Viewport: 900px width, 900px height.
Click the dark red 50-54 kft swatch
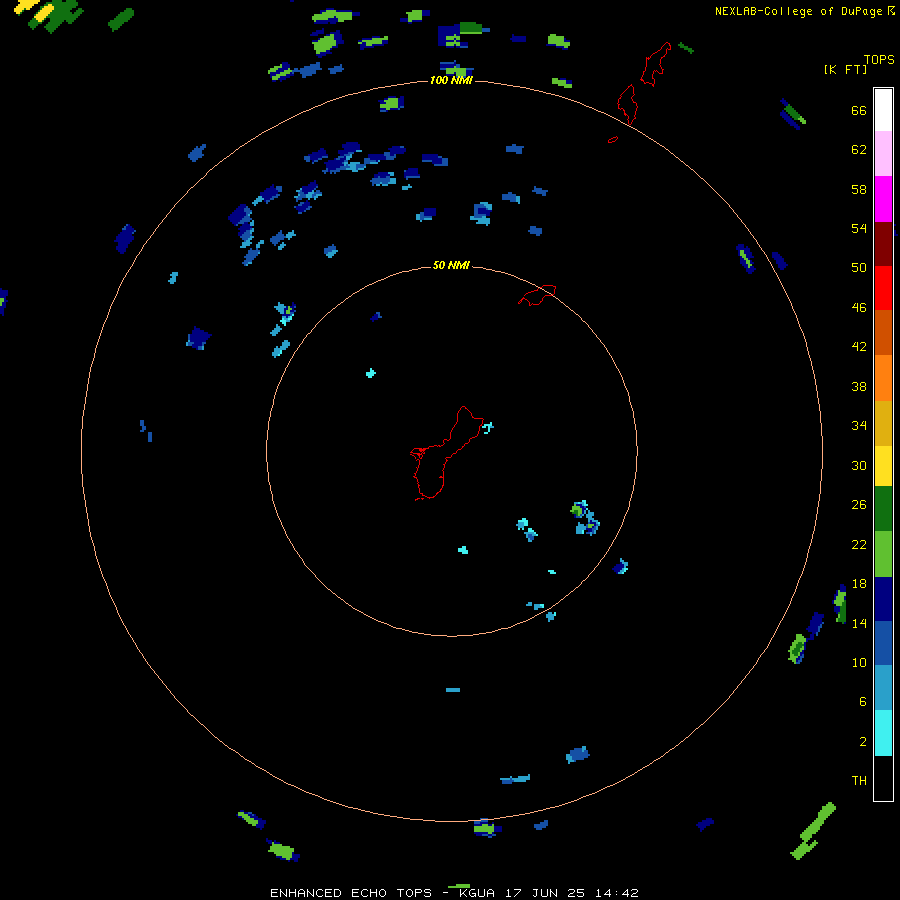coord(883,244)
